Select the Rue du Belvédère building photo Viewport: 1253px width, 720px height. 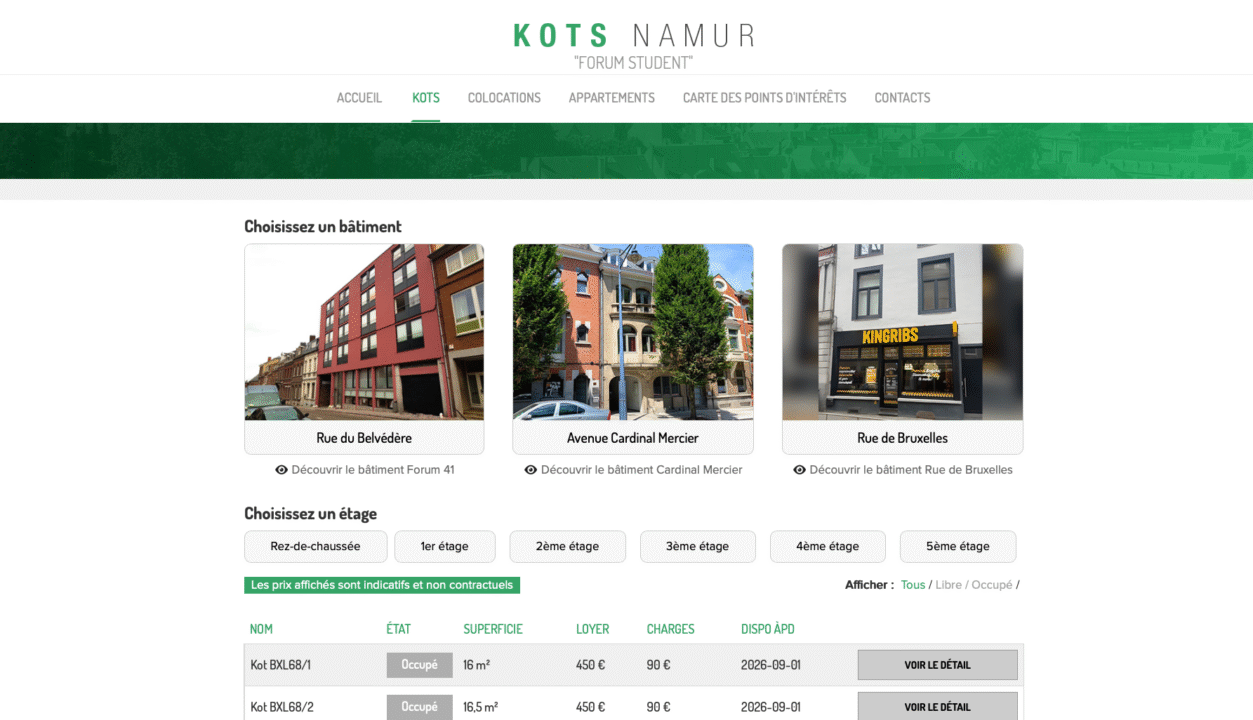point(364,332)
